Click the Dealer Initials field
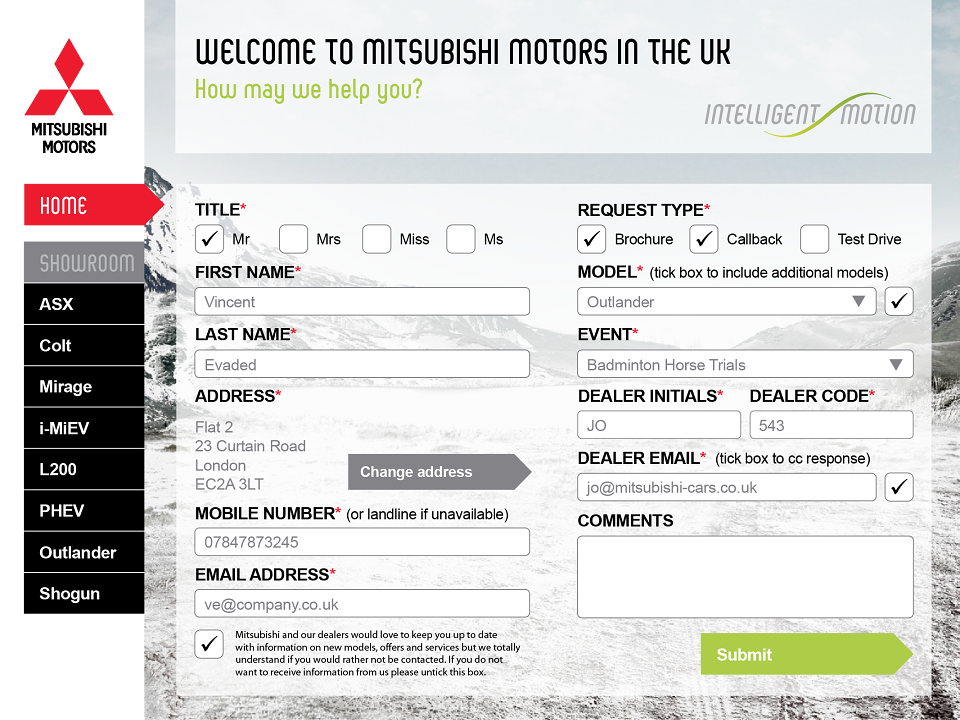Viewport: 960px width, 720px height. coord(659,425)
